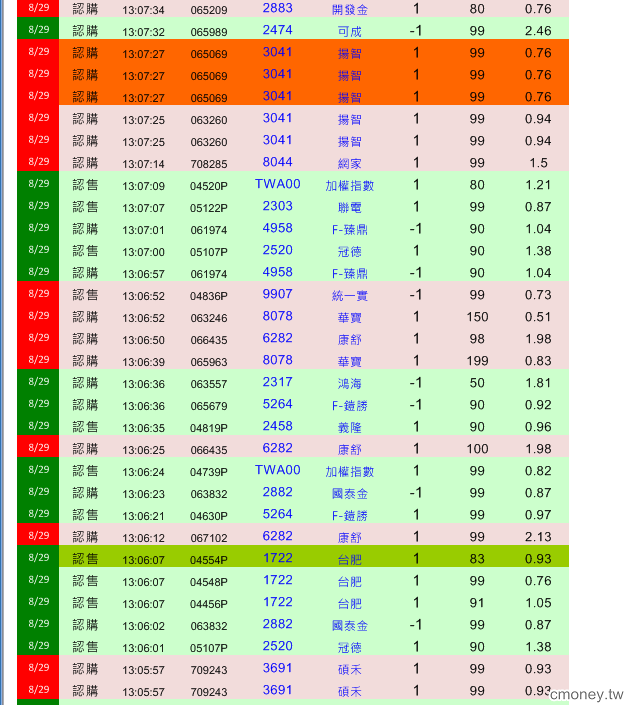Open stock code 2303 link
Screen dimensions: 630x705
(x=277, y=206)
